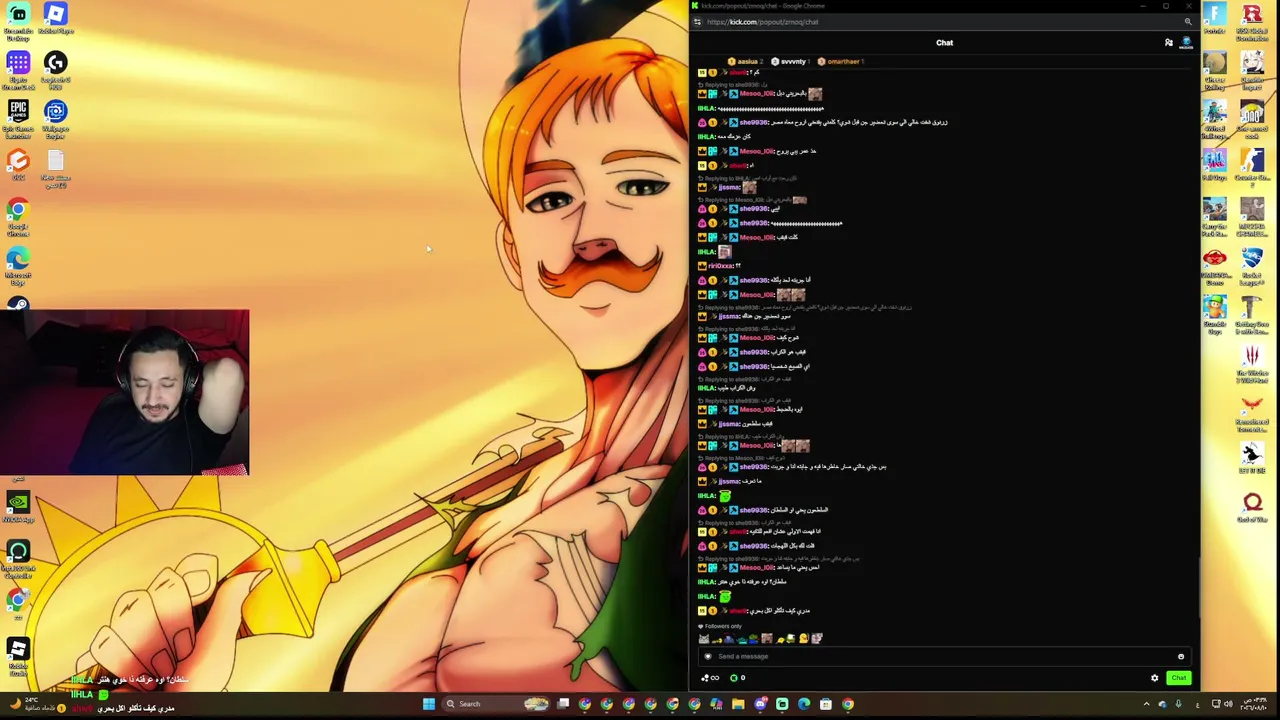Open The Witcher 3 desktop shortcut
The height and width of the screenshot is (720, 1280).
click(1252, 364)
